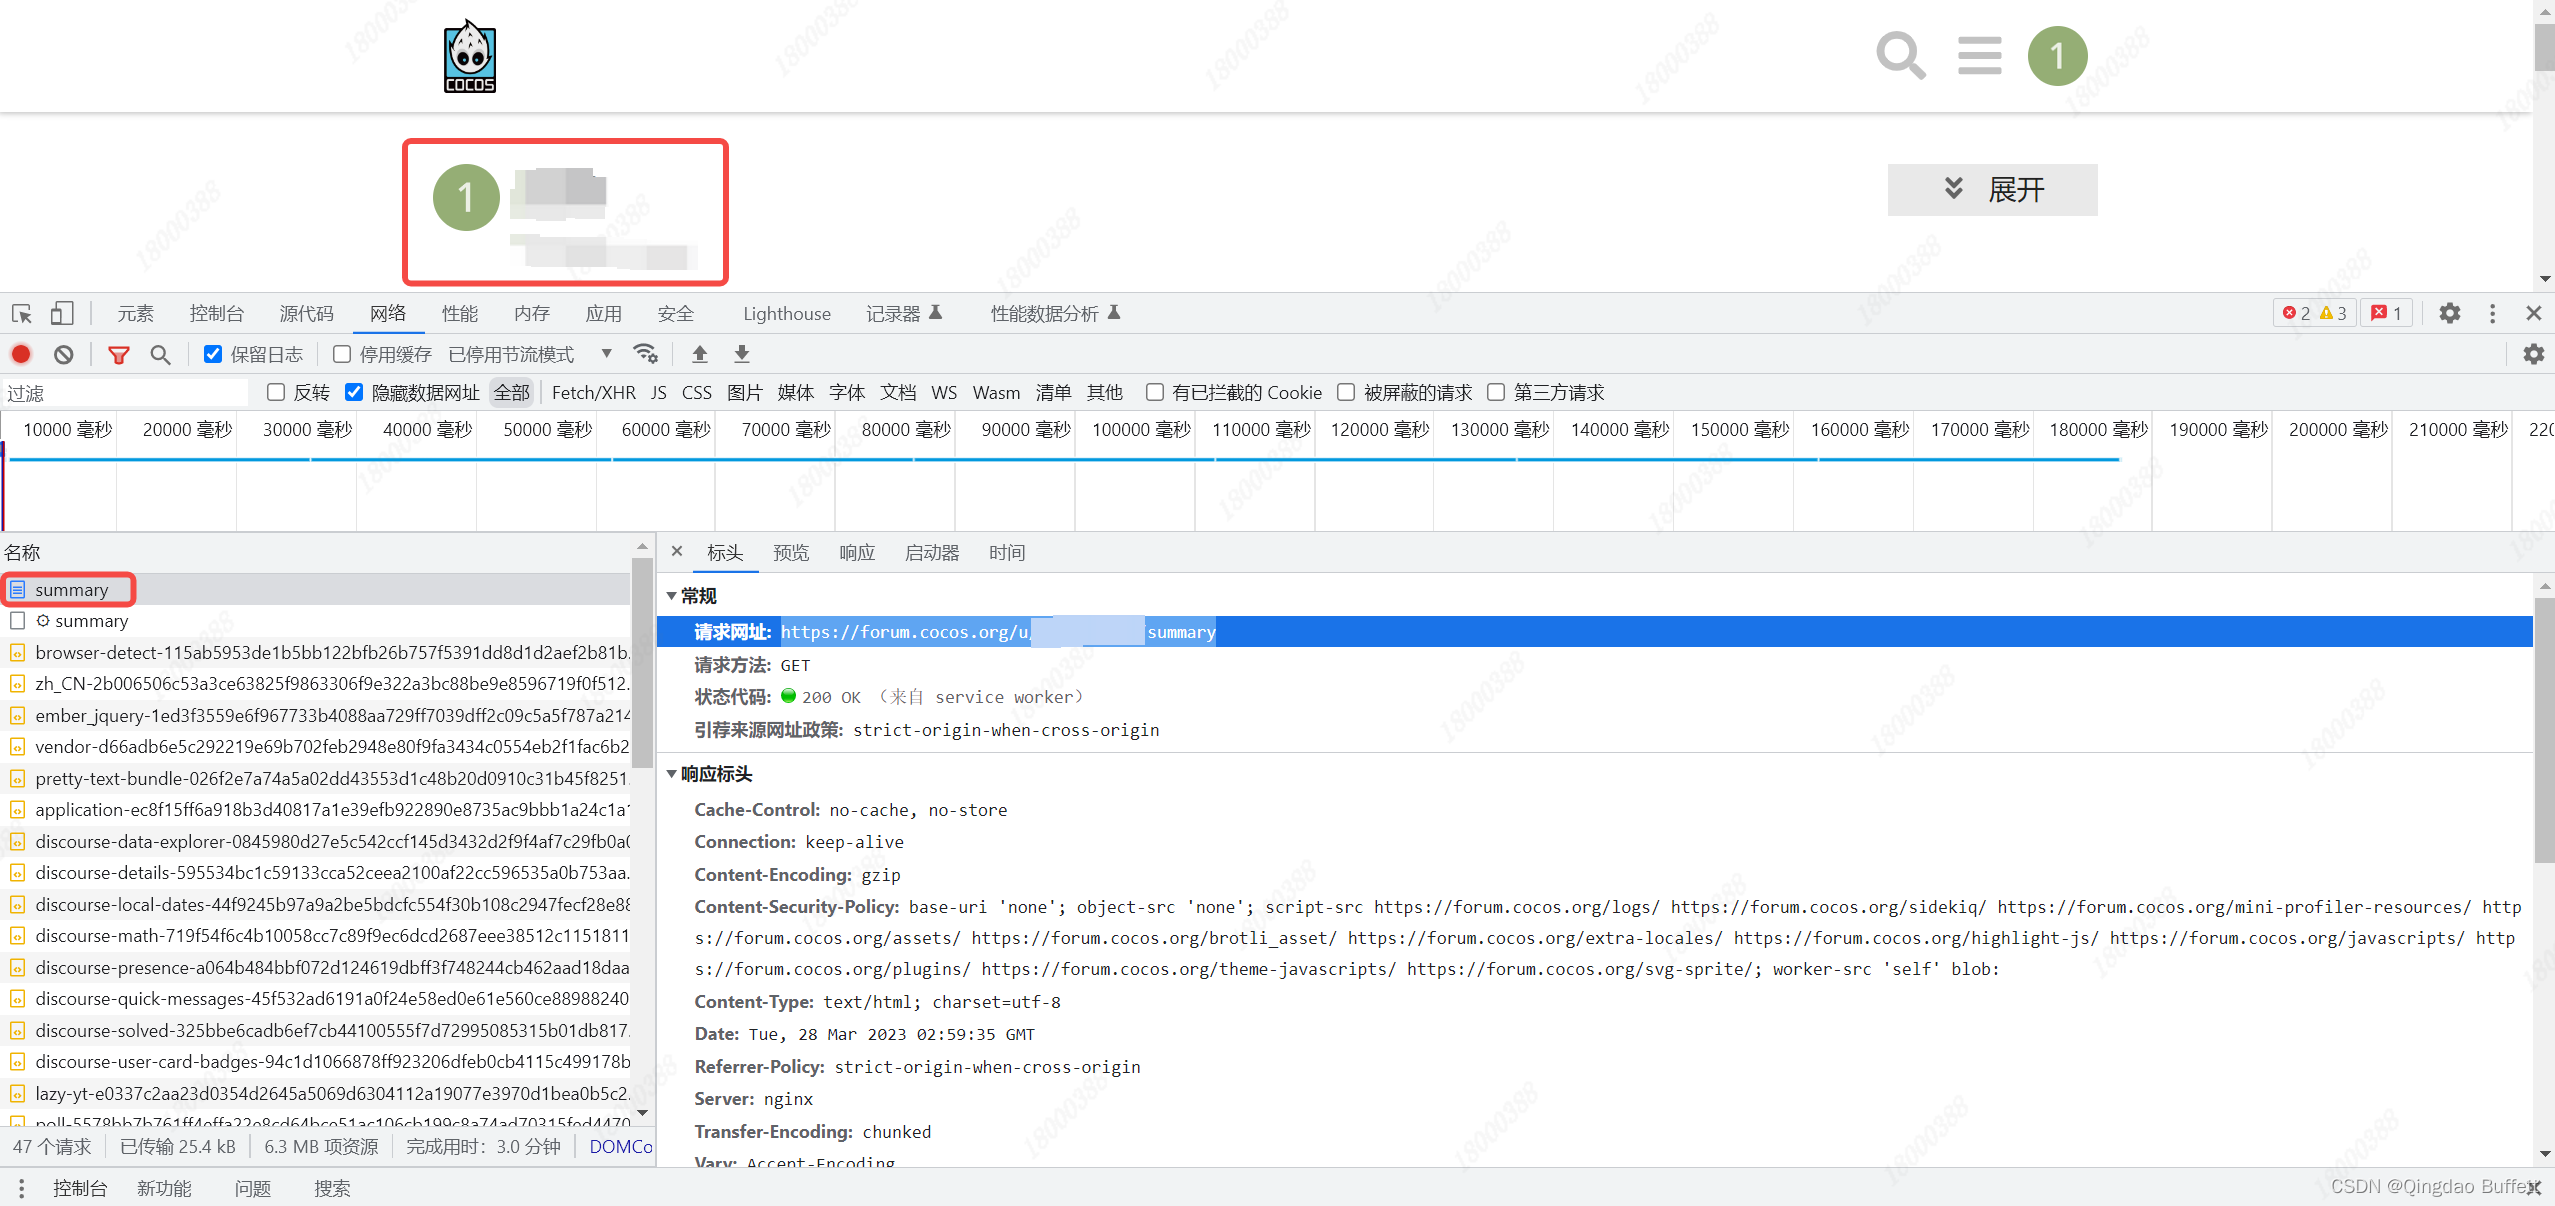The height and width of the screenshot is (1206, 2555).
Task: Clear the network log
Action: [x=64, y=354]
